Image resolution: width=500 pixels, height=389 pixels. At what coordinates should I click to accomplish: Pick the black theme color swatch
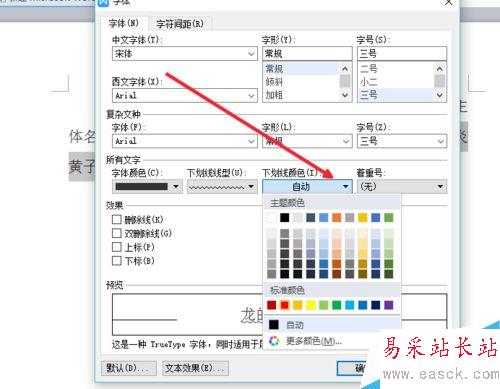coord(285,218)
